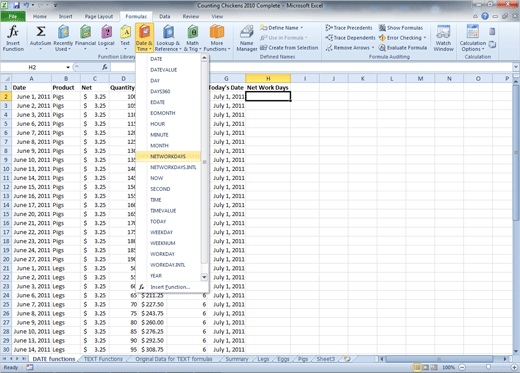Image resolution: width=520 pixels, height=373 pixels.
Task: Click the Undo arrow icon
Action: 26,5
